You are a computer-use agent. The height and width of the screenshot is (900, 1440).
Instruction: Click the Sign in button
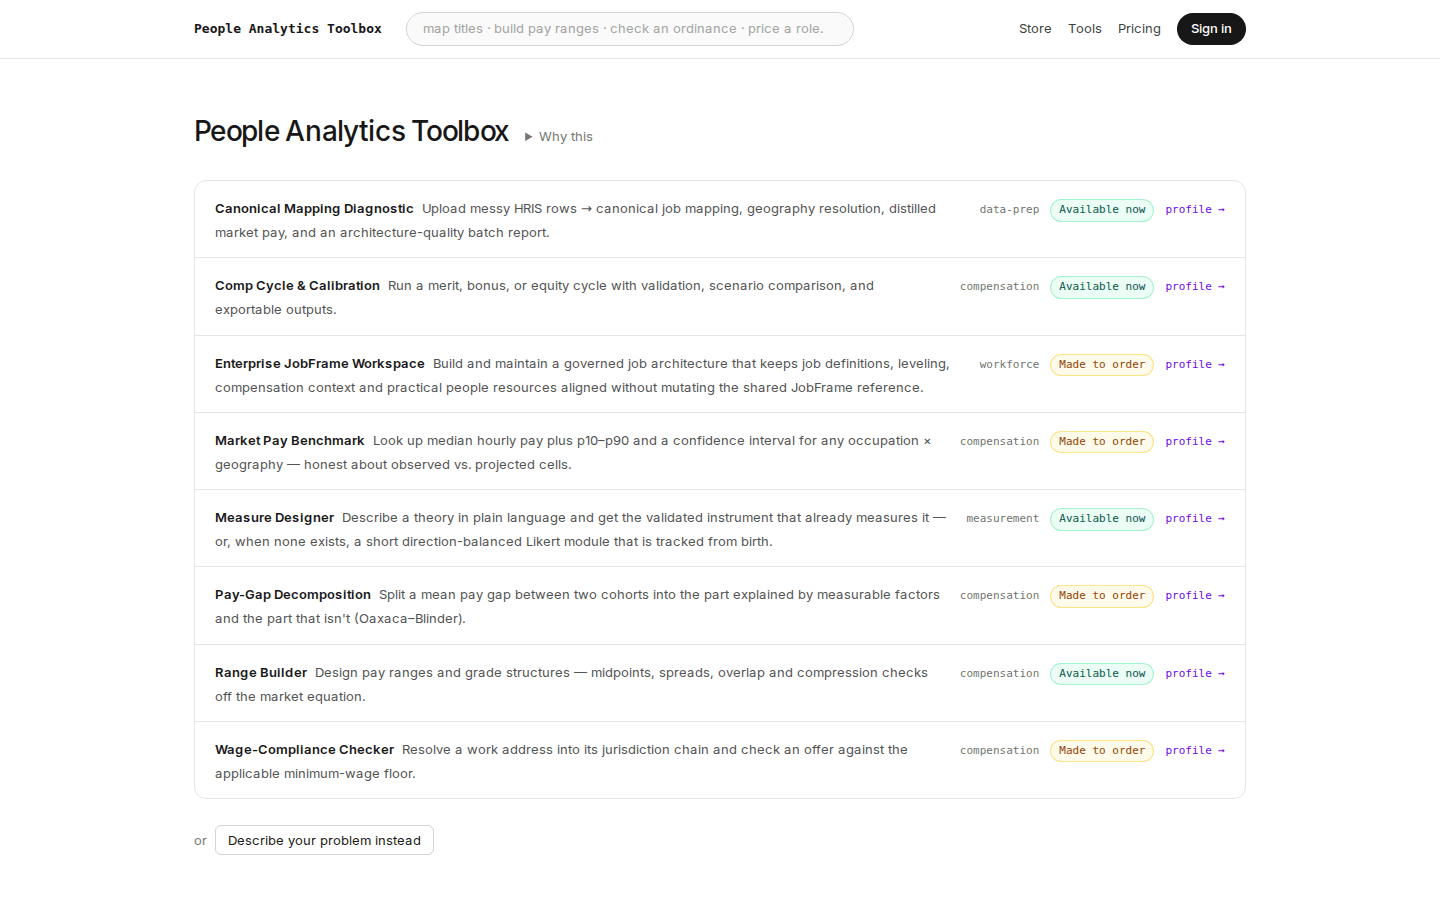click(x=1211, y=29)
